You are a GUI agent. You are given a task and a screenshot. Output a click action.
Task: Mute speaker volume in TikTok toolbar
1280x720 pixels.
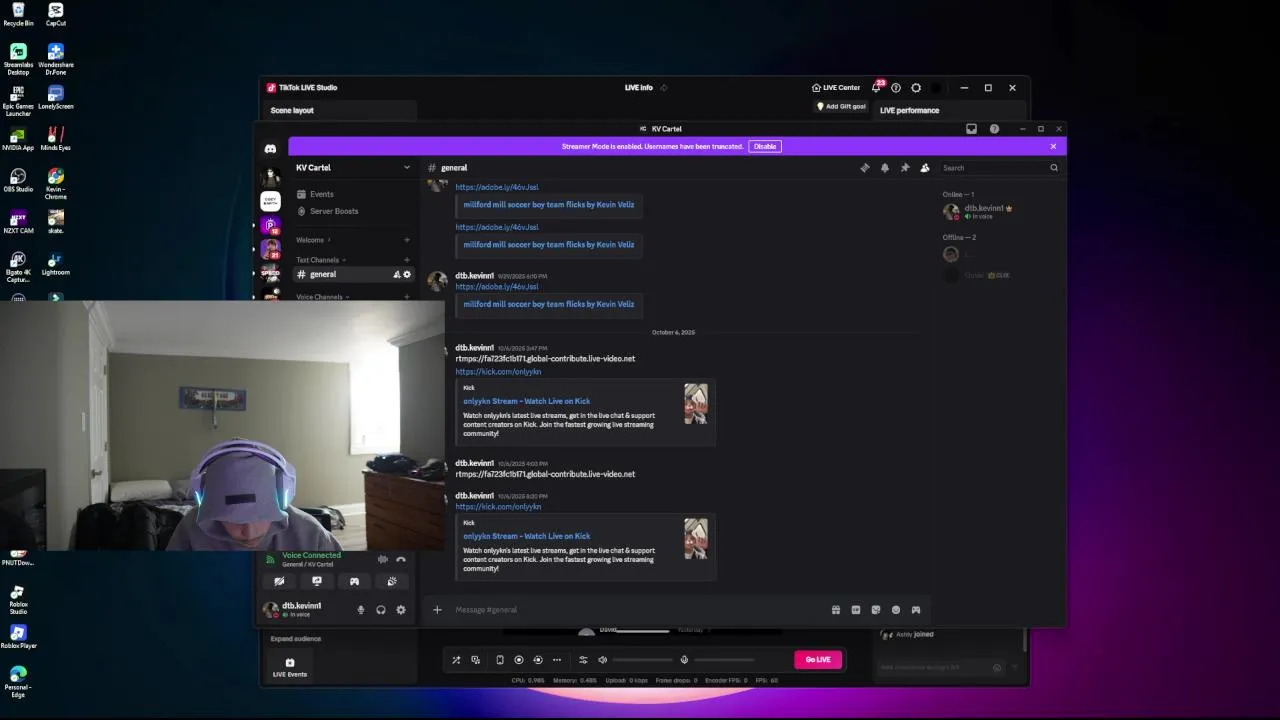tap(602, 660)
